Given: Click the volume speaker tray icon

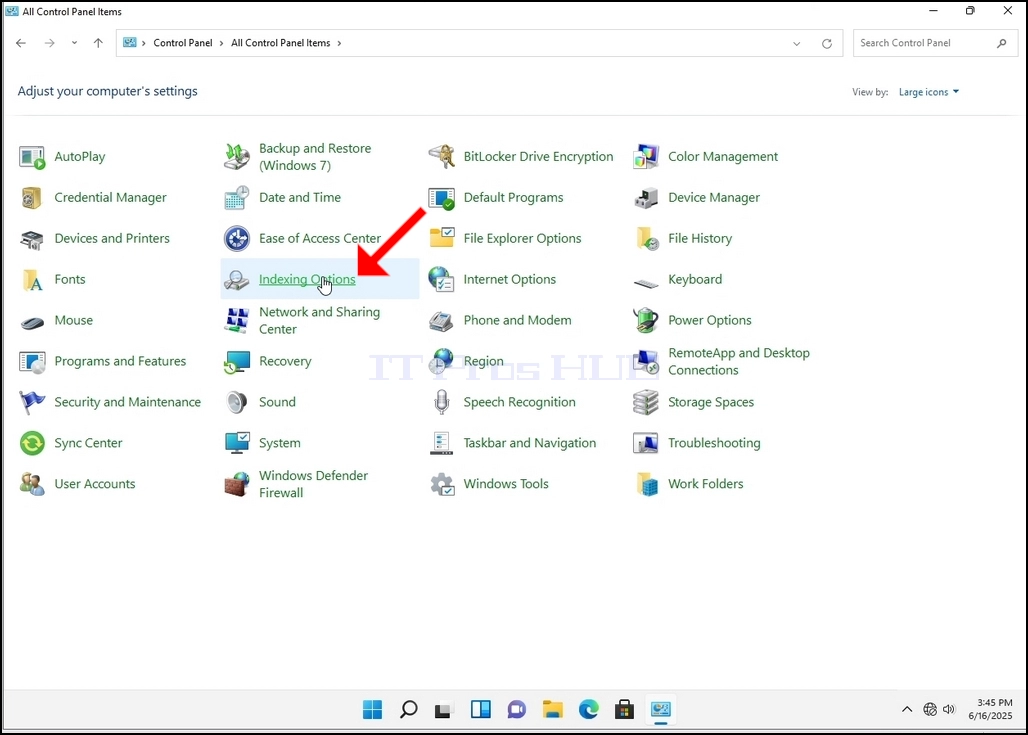Looking at the screenshot, I should click(x=949, y=709).
